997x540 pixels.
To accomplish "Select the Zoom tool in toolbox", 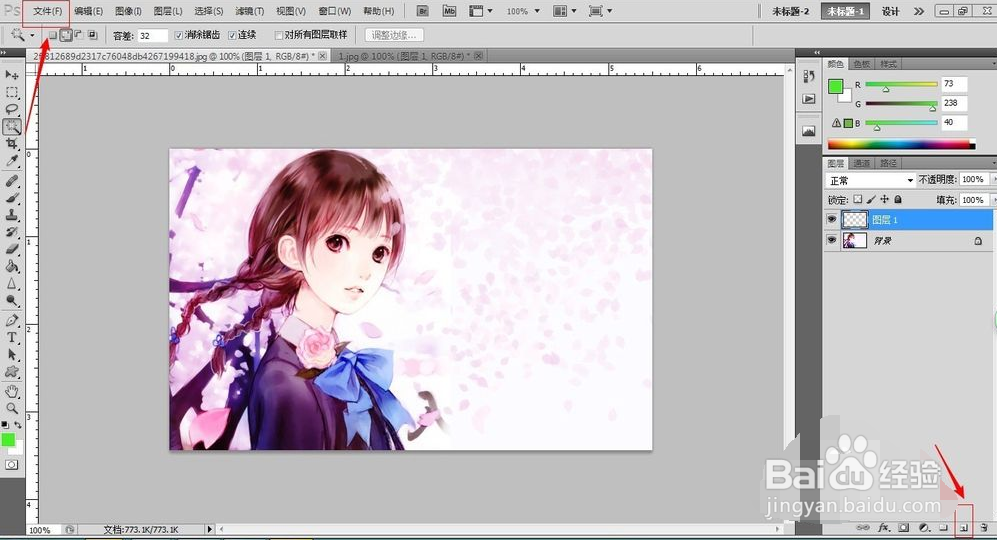I will (x=11, y=408).
